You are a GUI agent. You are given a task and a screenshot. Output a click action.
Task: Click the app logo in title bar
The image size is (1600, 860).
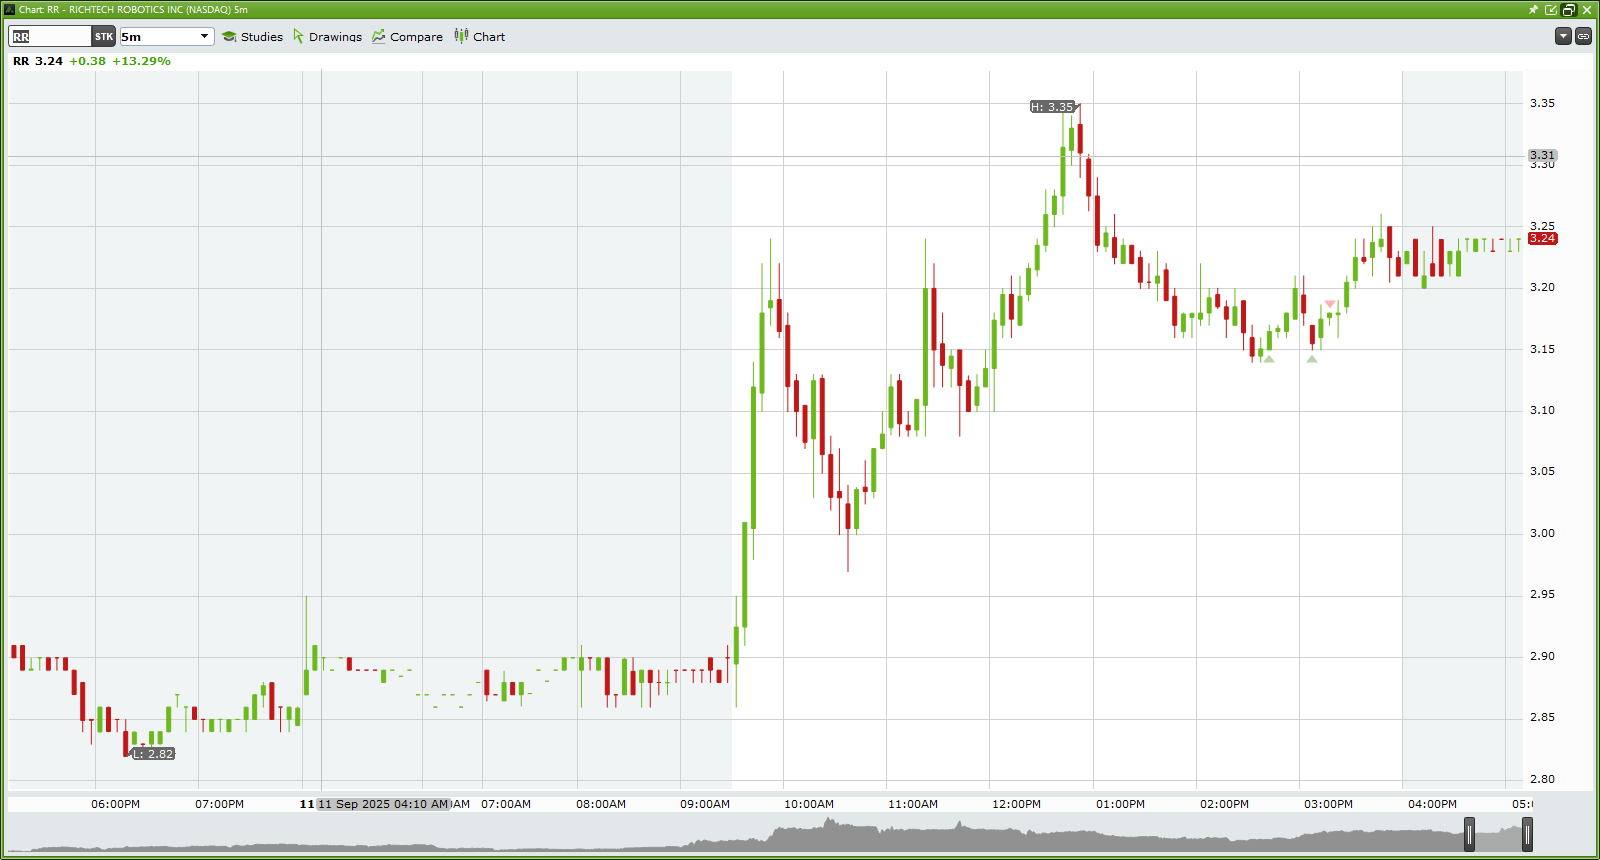tap(10, 10)
